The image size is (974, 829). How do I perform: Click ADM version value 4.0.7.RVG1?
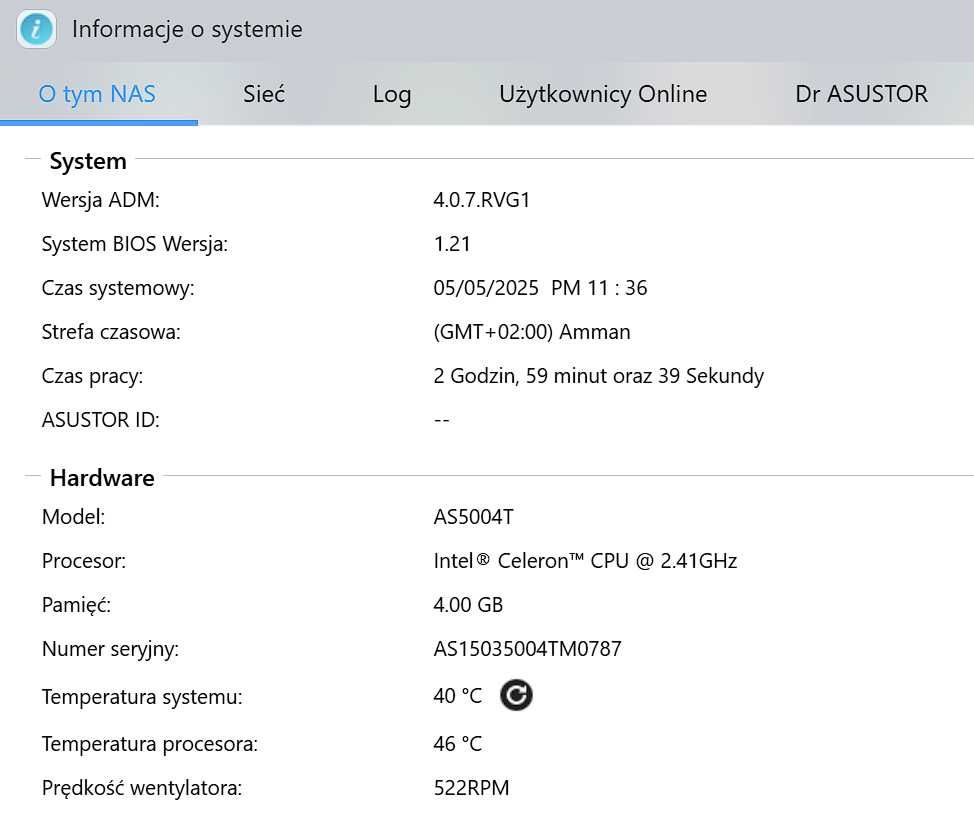tap(481, 200)
